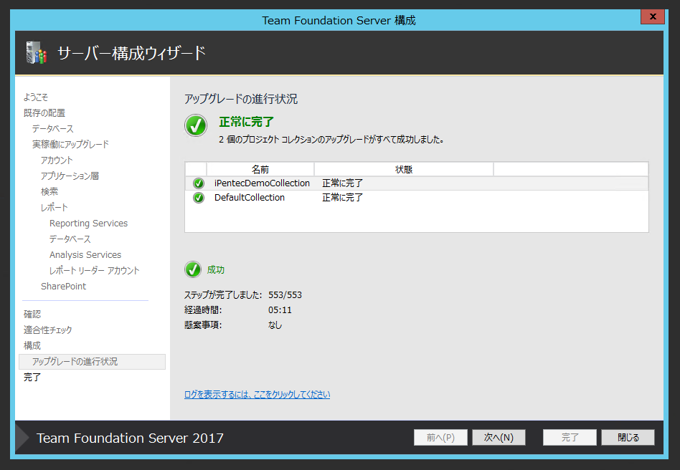Click the 閉じる button

[628, 437]
